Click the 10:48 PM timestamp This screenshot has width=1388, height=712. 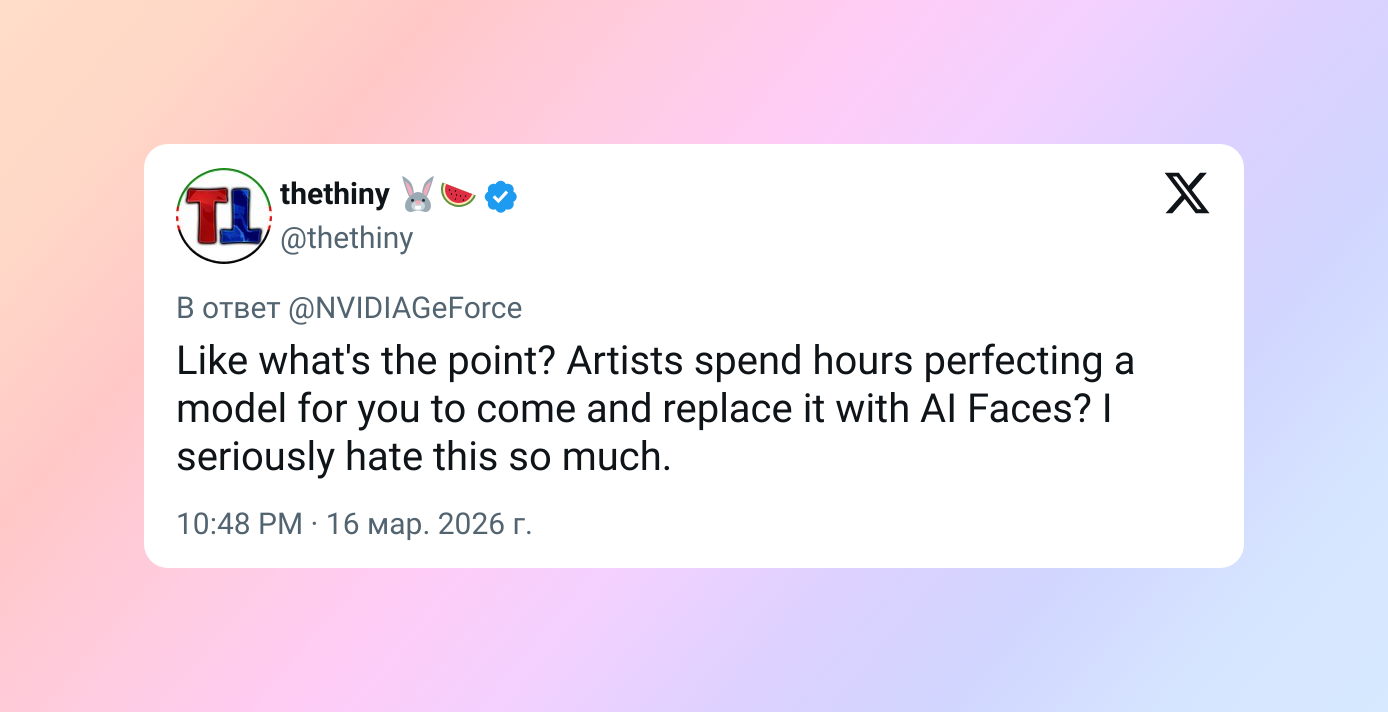point(240,523)
